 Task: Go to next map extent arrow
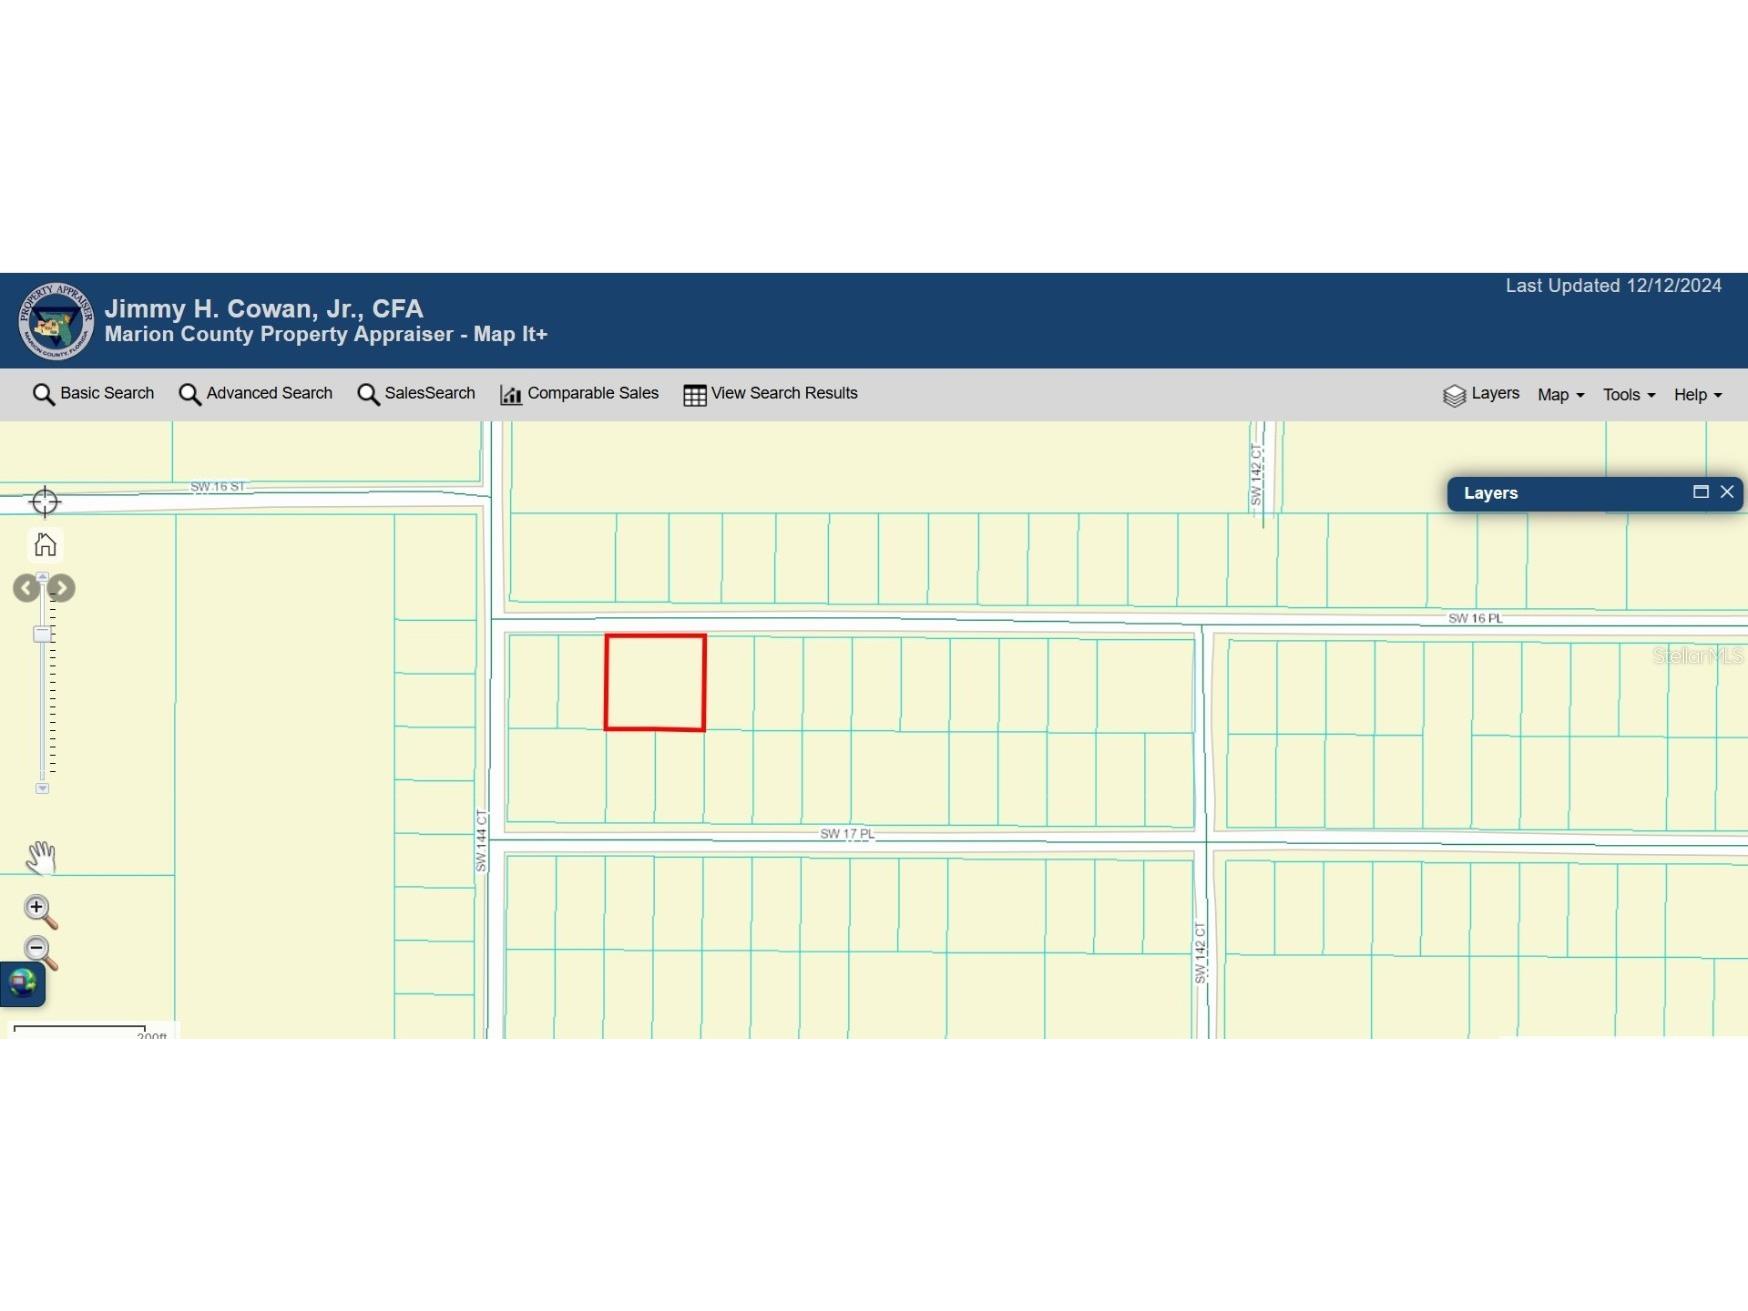[62, 588]
